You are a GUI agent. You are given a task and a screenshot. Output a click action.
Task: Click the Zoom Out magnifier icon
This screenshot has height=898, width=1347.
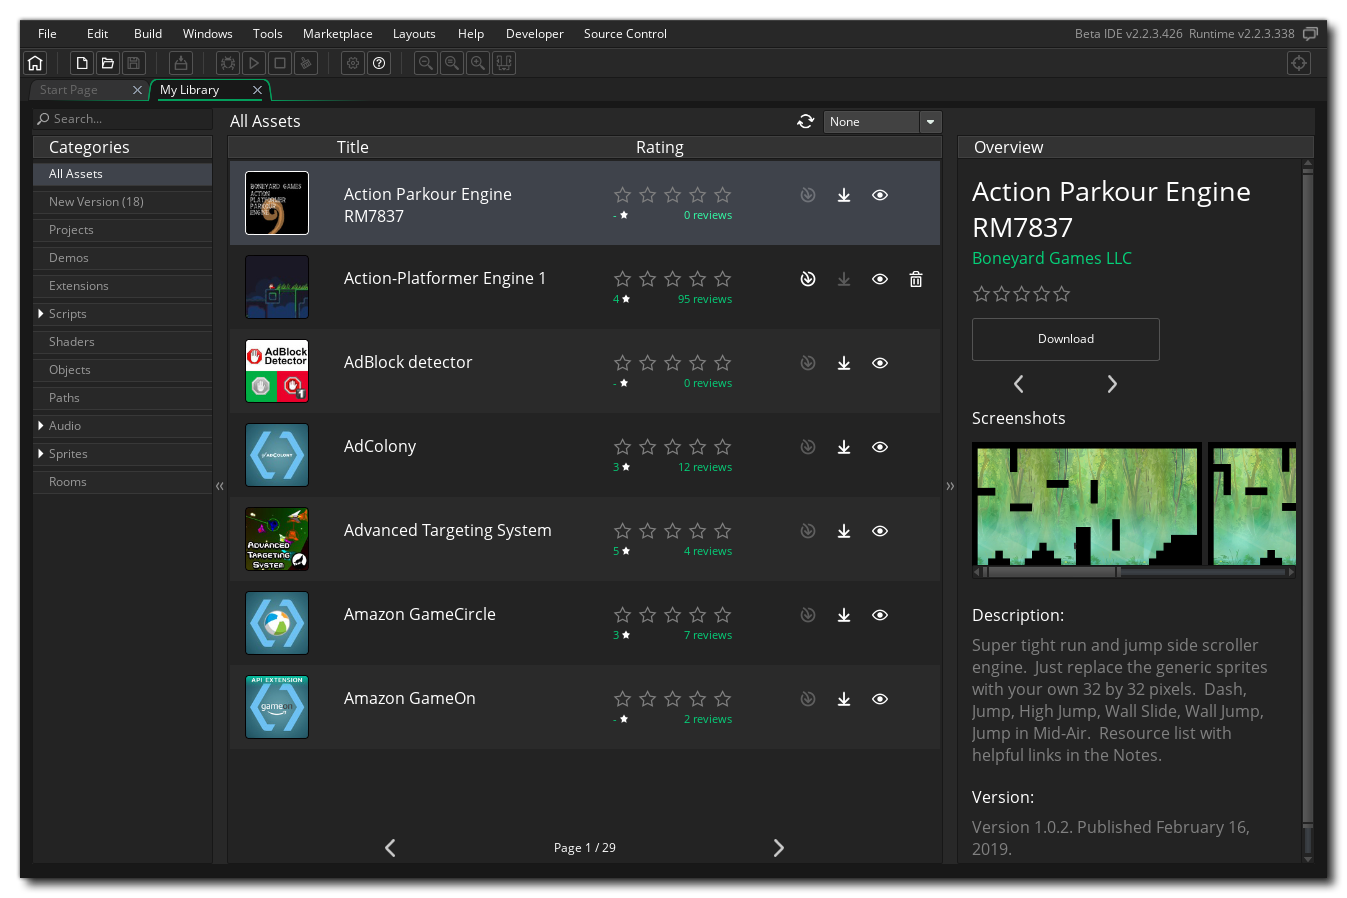click(426, 63)
